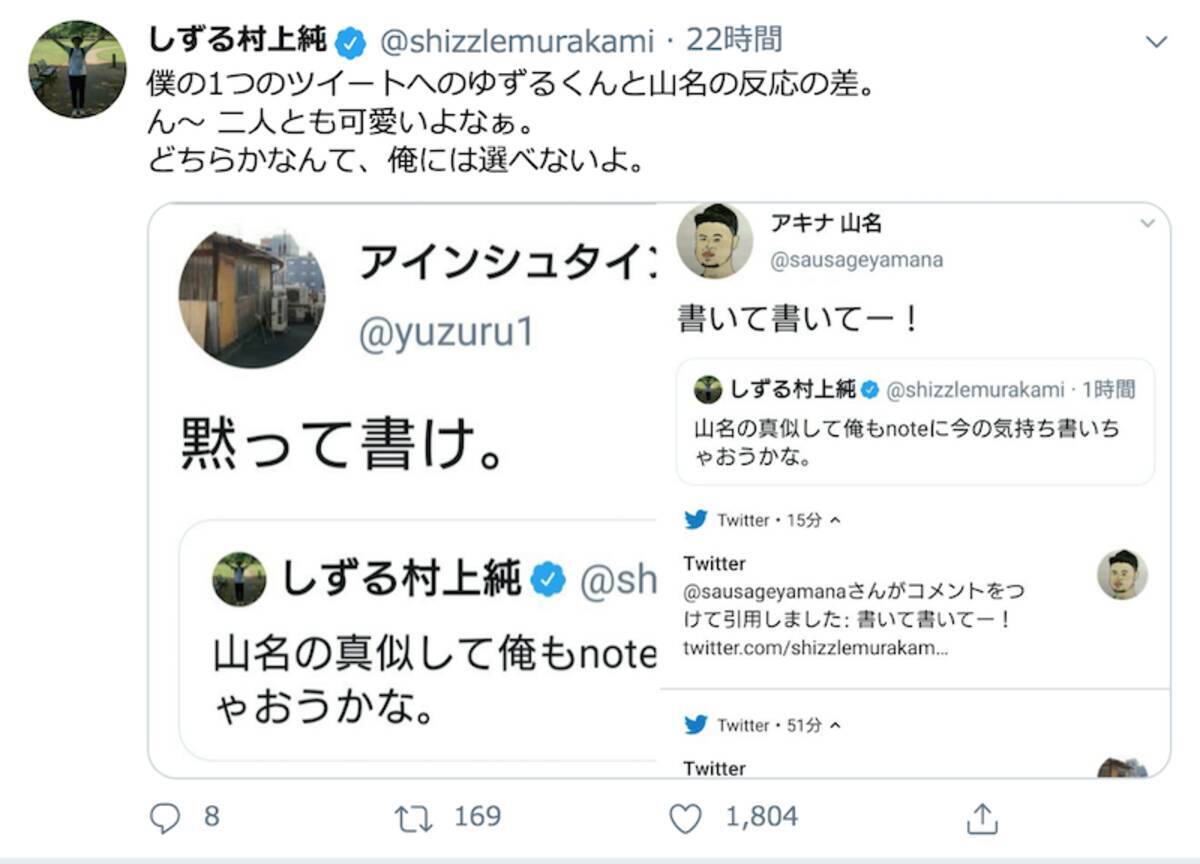Expand the アキナ 山名 tweet options chevron
Image resolution: width=1200 pixels, height=864 pixels.
[1147, 223]
